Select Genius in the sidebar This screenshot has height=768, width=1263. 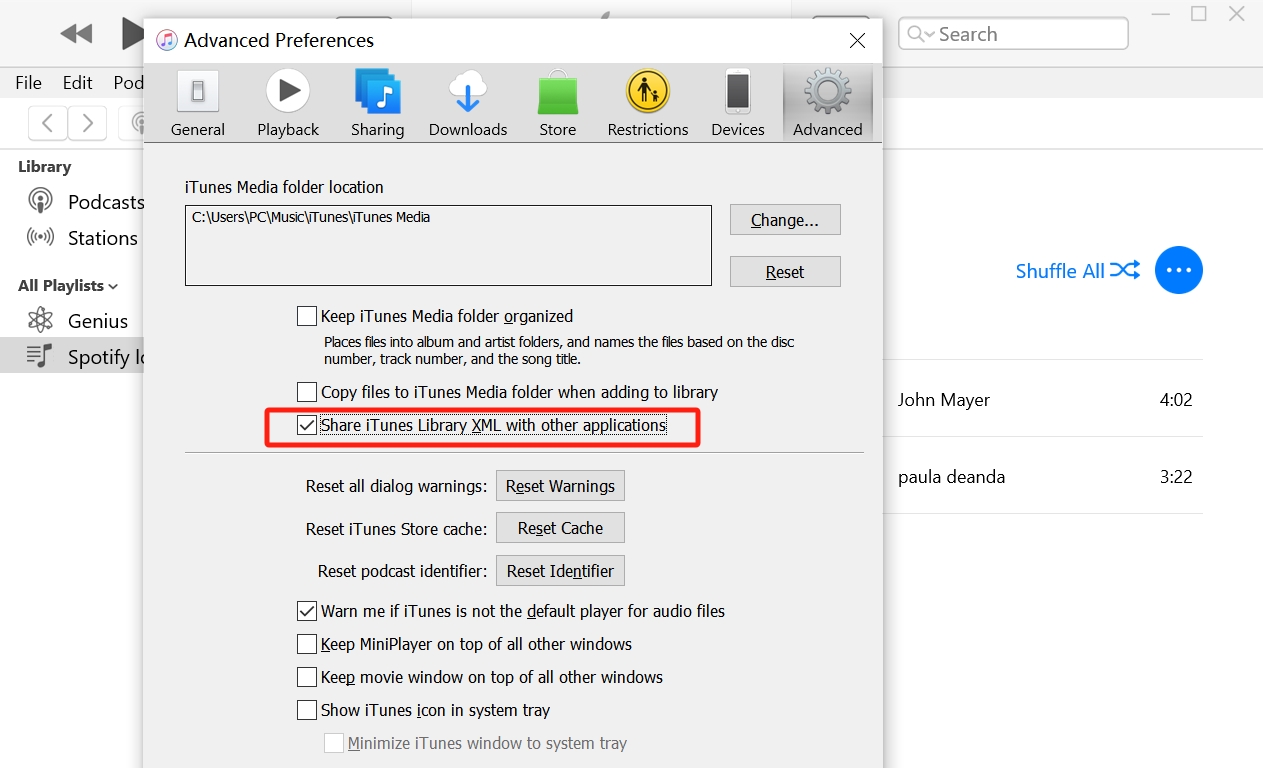[x=97, y=321]
